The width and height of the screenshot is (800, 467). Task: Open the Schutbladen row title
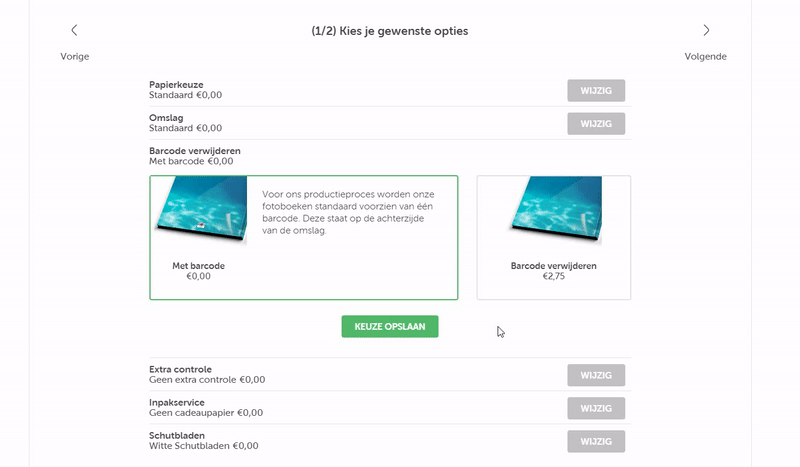[x=178, y=435]
